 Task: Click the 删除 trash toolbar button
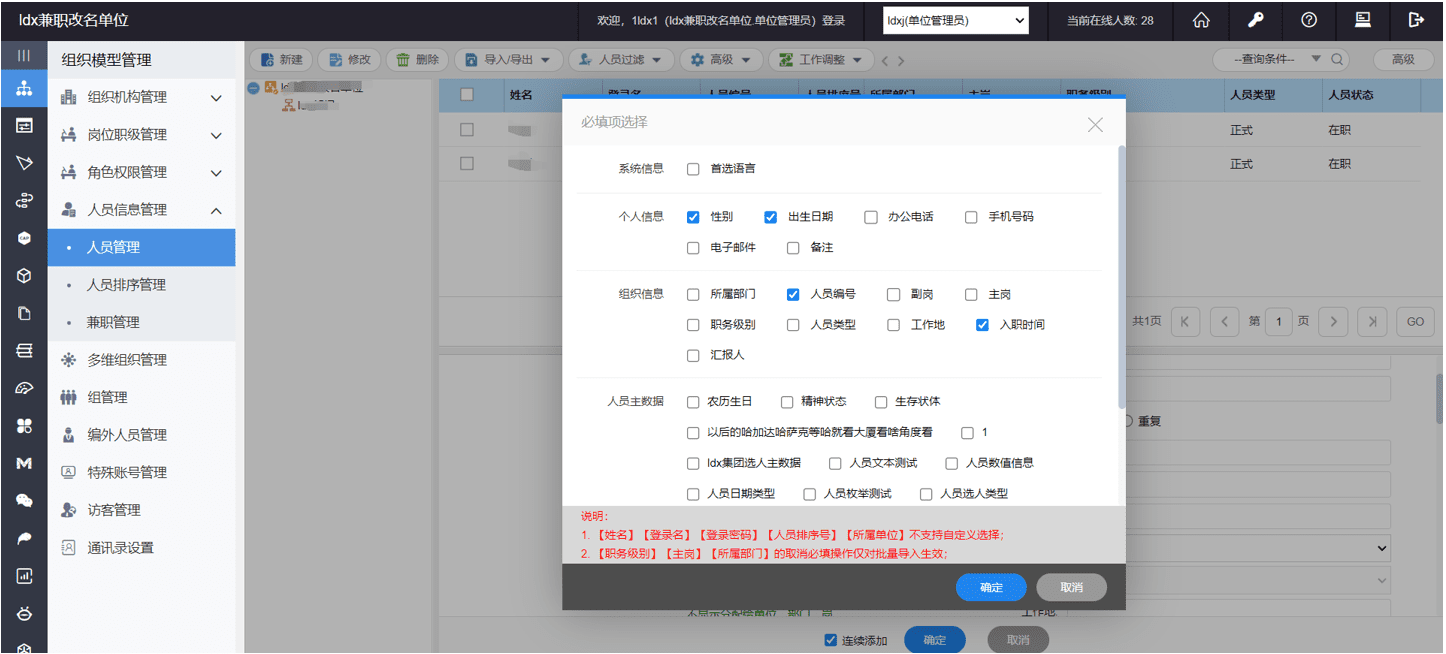click(417, 60)
